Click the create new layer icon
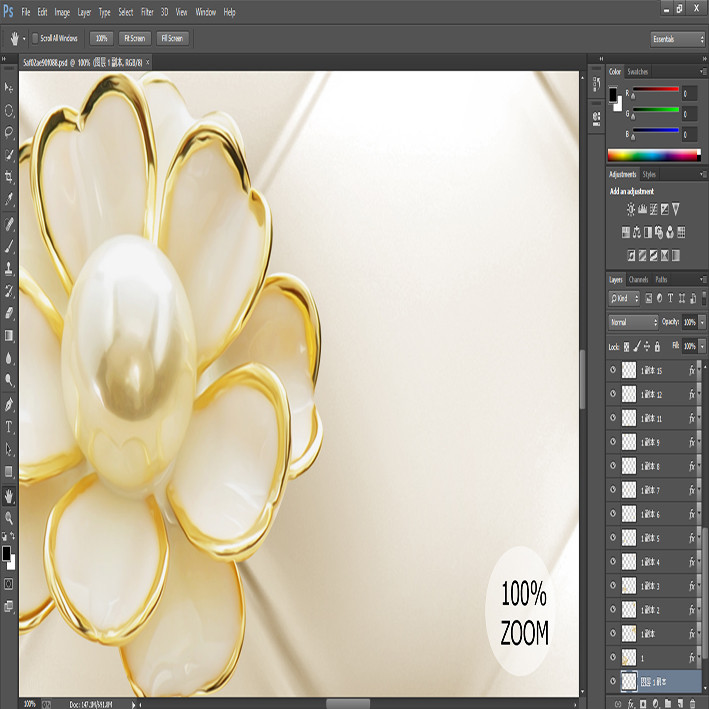Screen dimensions: 709x709 [x=680, y=704]
